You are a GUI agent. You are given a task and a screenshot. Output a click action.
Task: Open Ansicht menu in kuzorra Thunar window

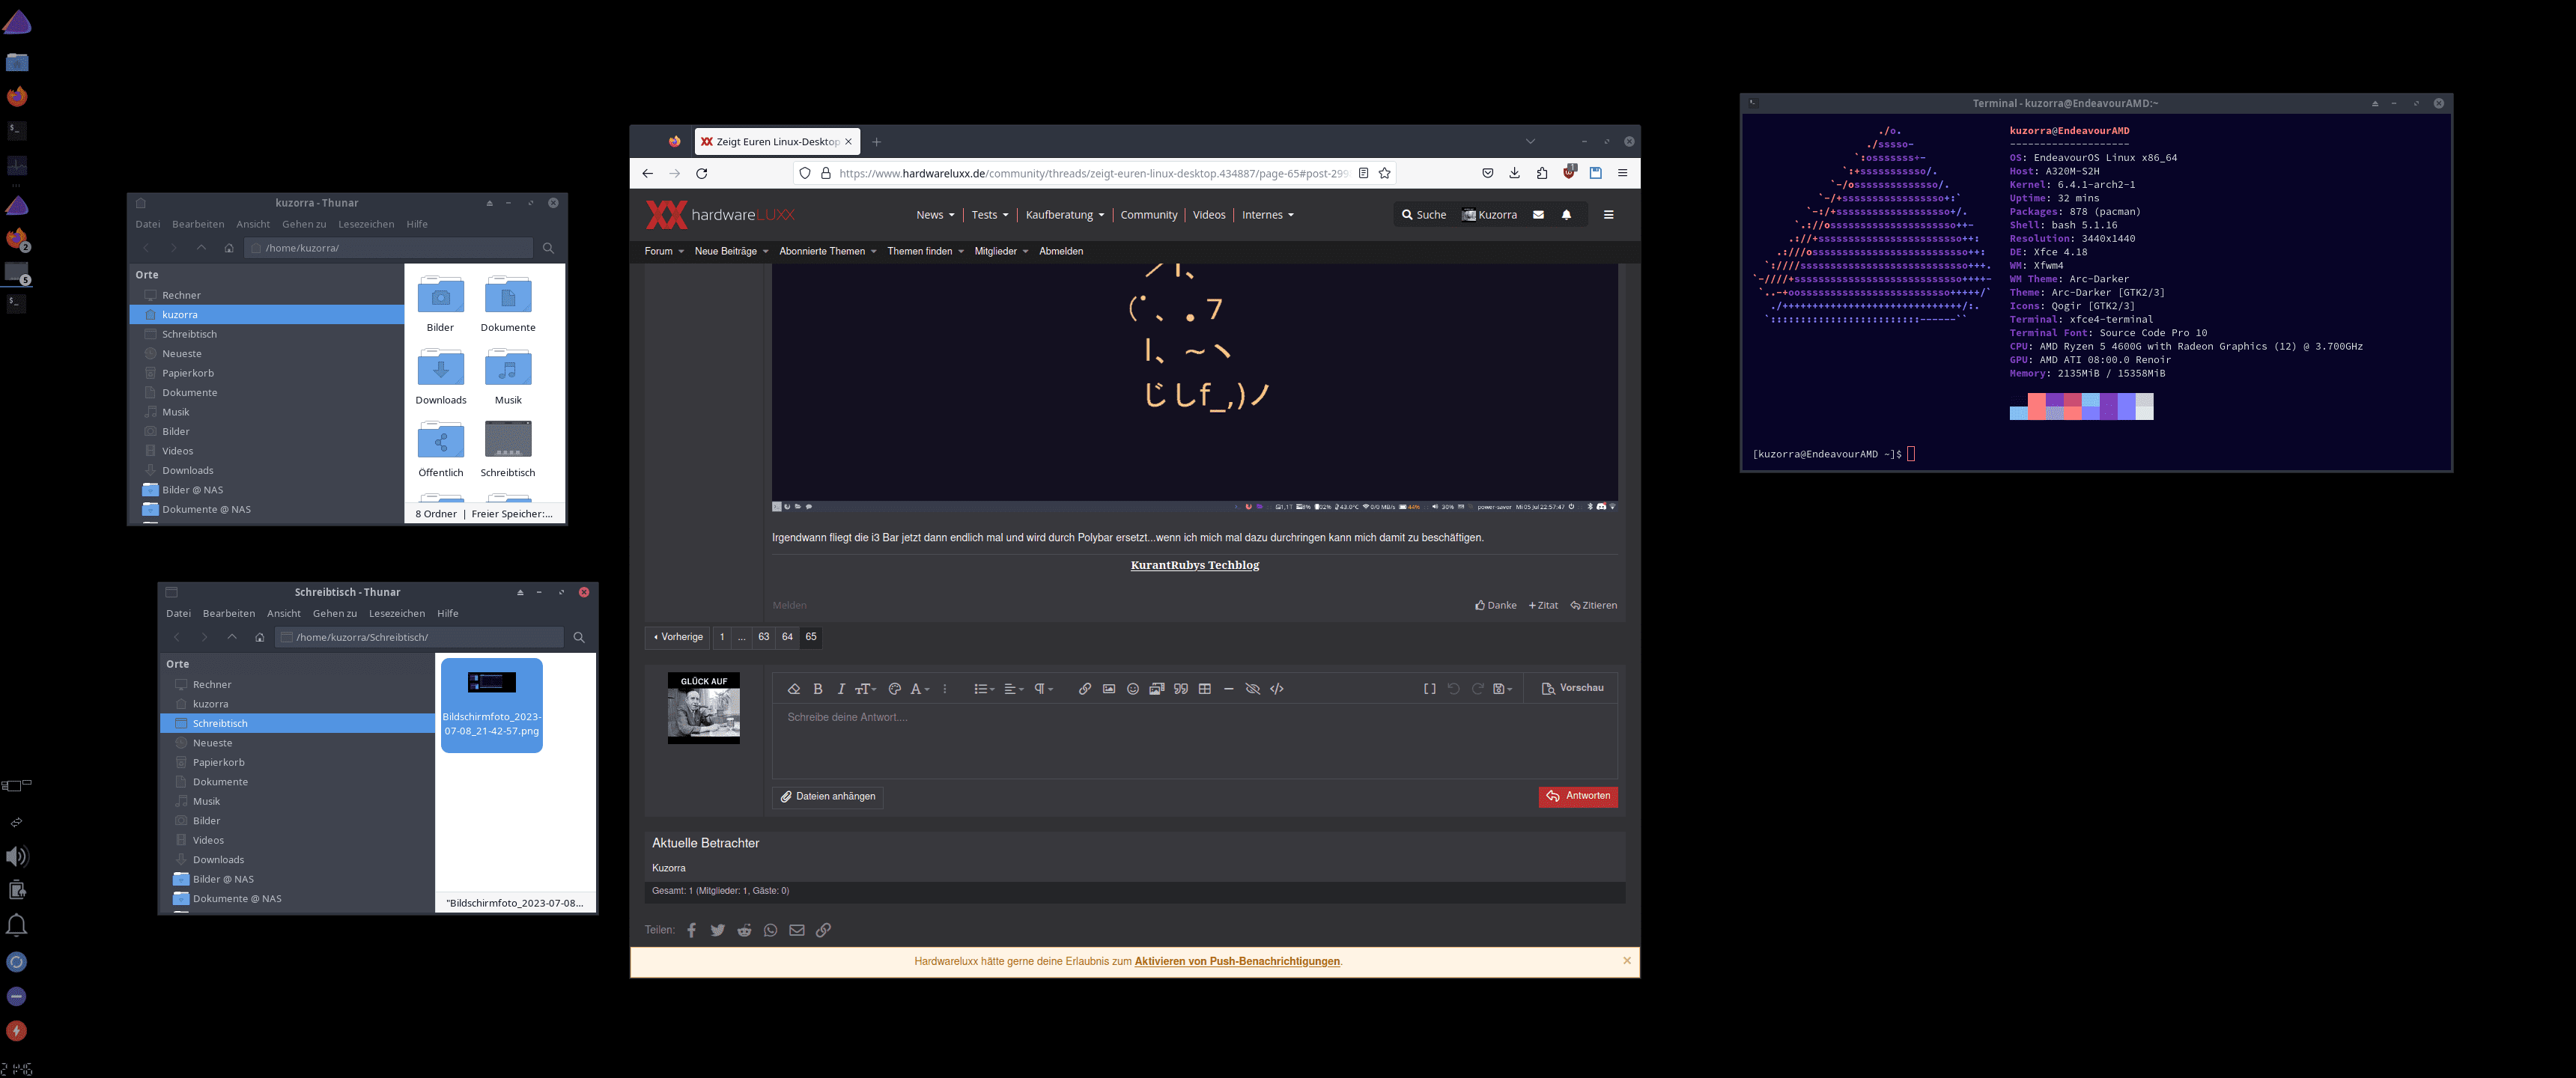[x=253, y=224]
